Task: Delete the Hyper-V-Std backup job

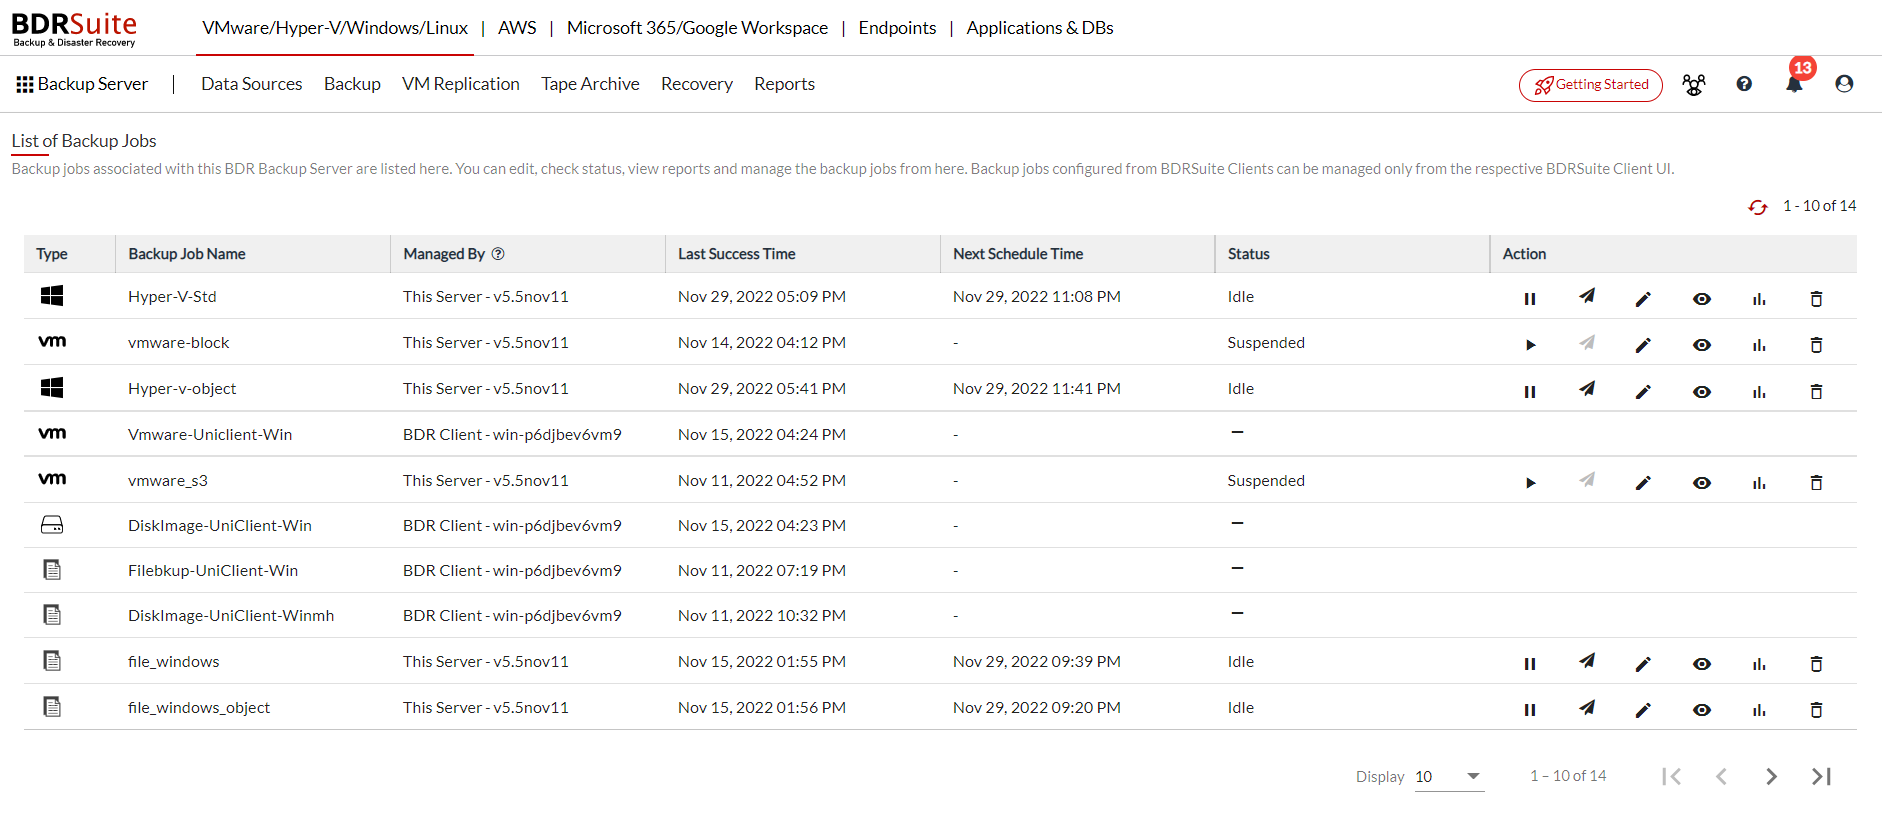Action: [1816, 299]
